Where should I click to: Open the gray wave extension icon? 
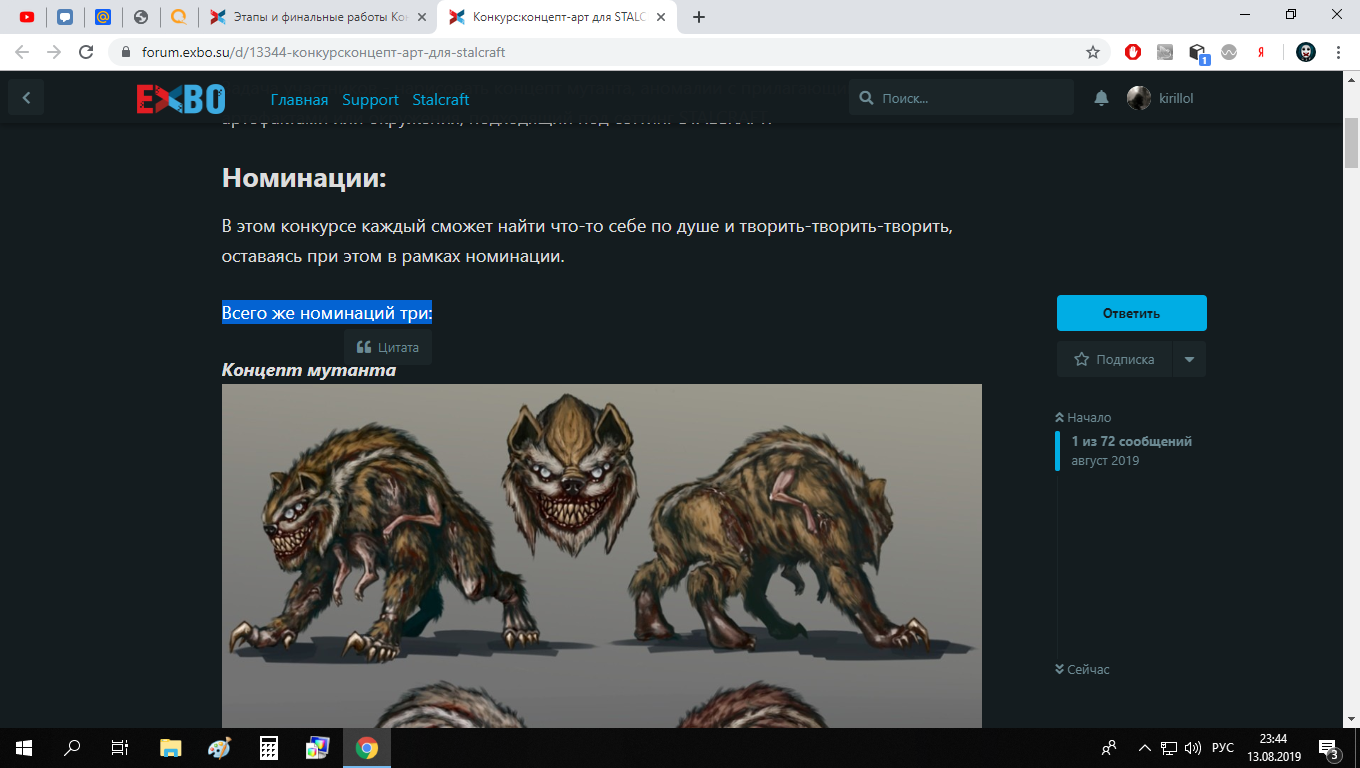coord(1229,52)
